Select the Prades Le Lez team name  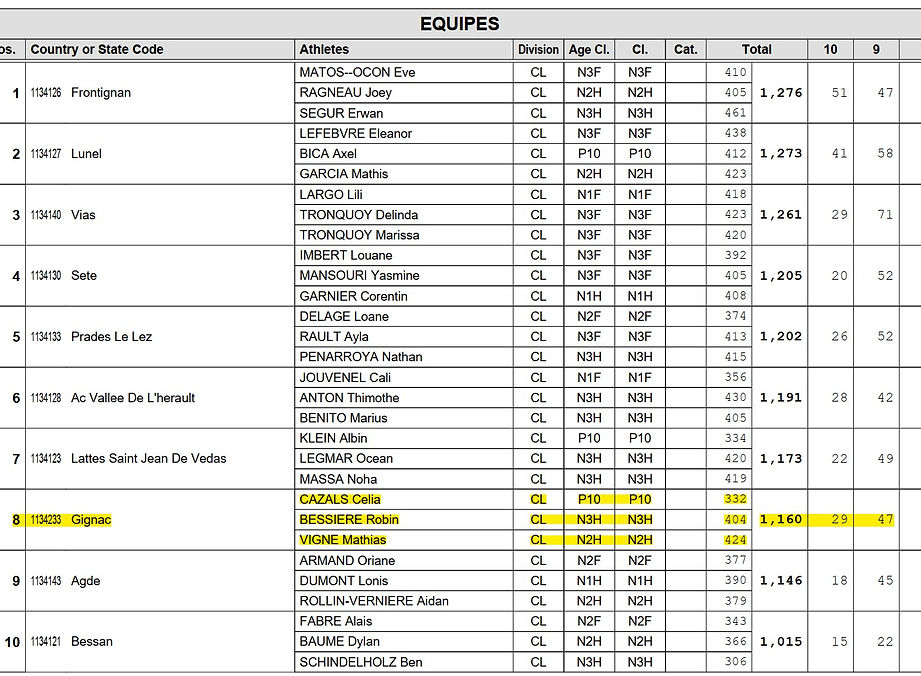pos(112,337)
